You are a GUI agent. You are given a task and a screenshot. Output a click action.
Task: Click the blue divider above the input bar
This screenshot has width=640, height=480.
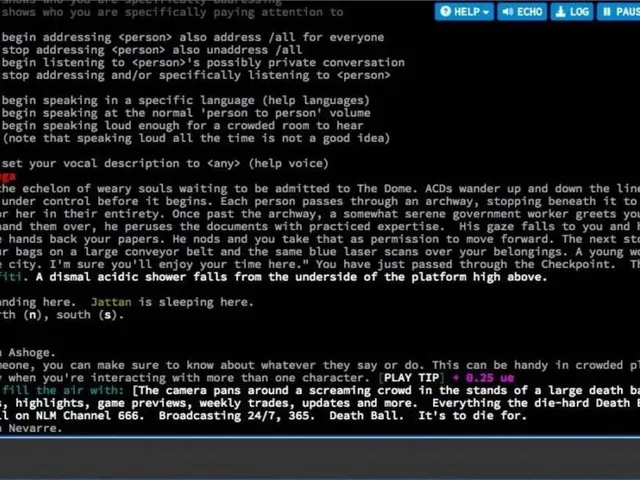point(320,437)
